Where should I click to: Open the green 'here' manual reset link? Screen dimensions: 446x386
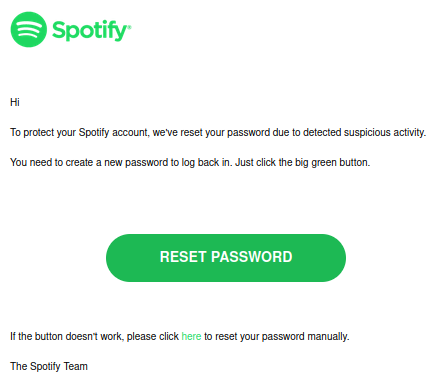click(191, 336)
